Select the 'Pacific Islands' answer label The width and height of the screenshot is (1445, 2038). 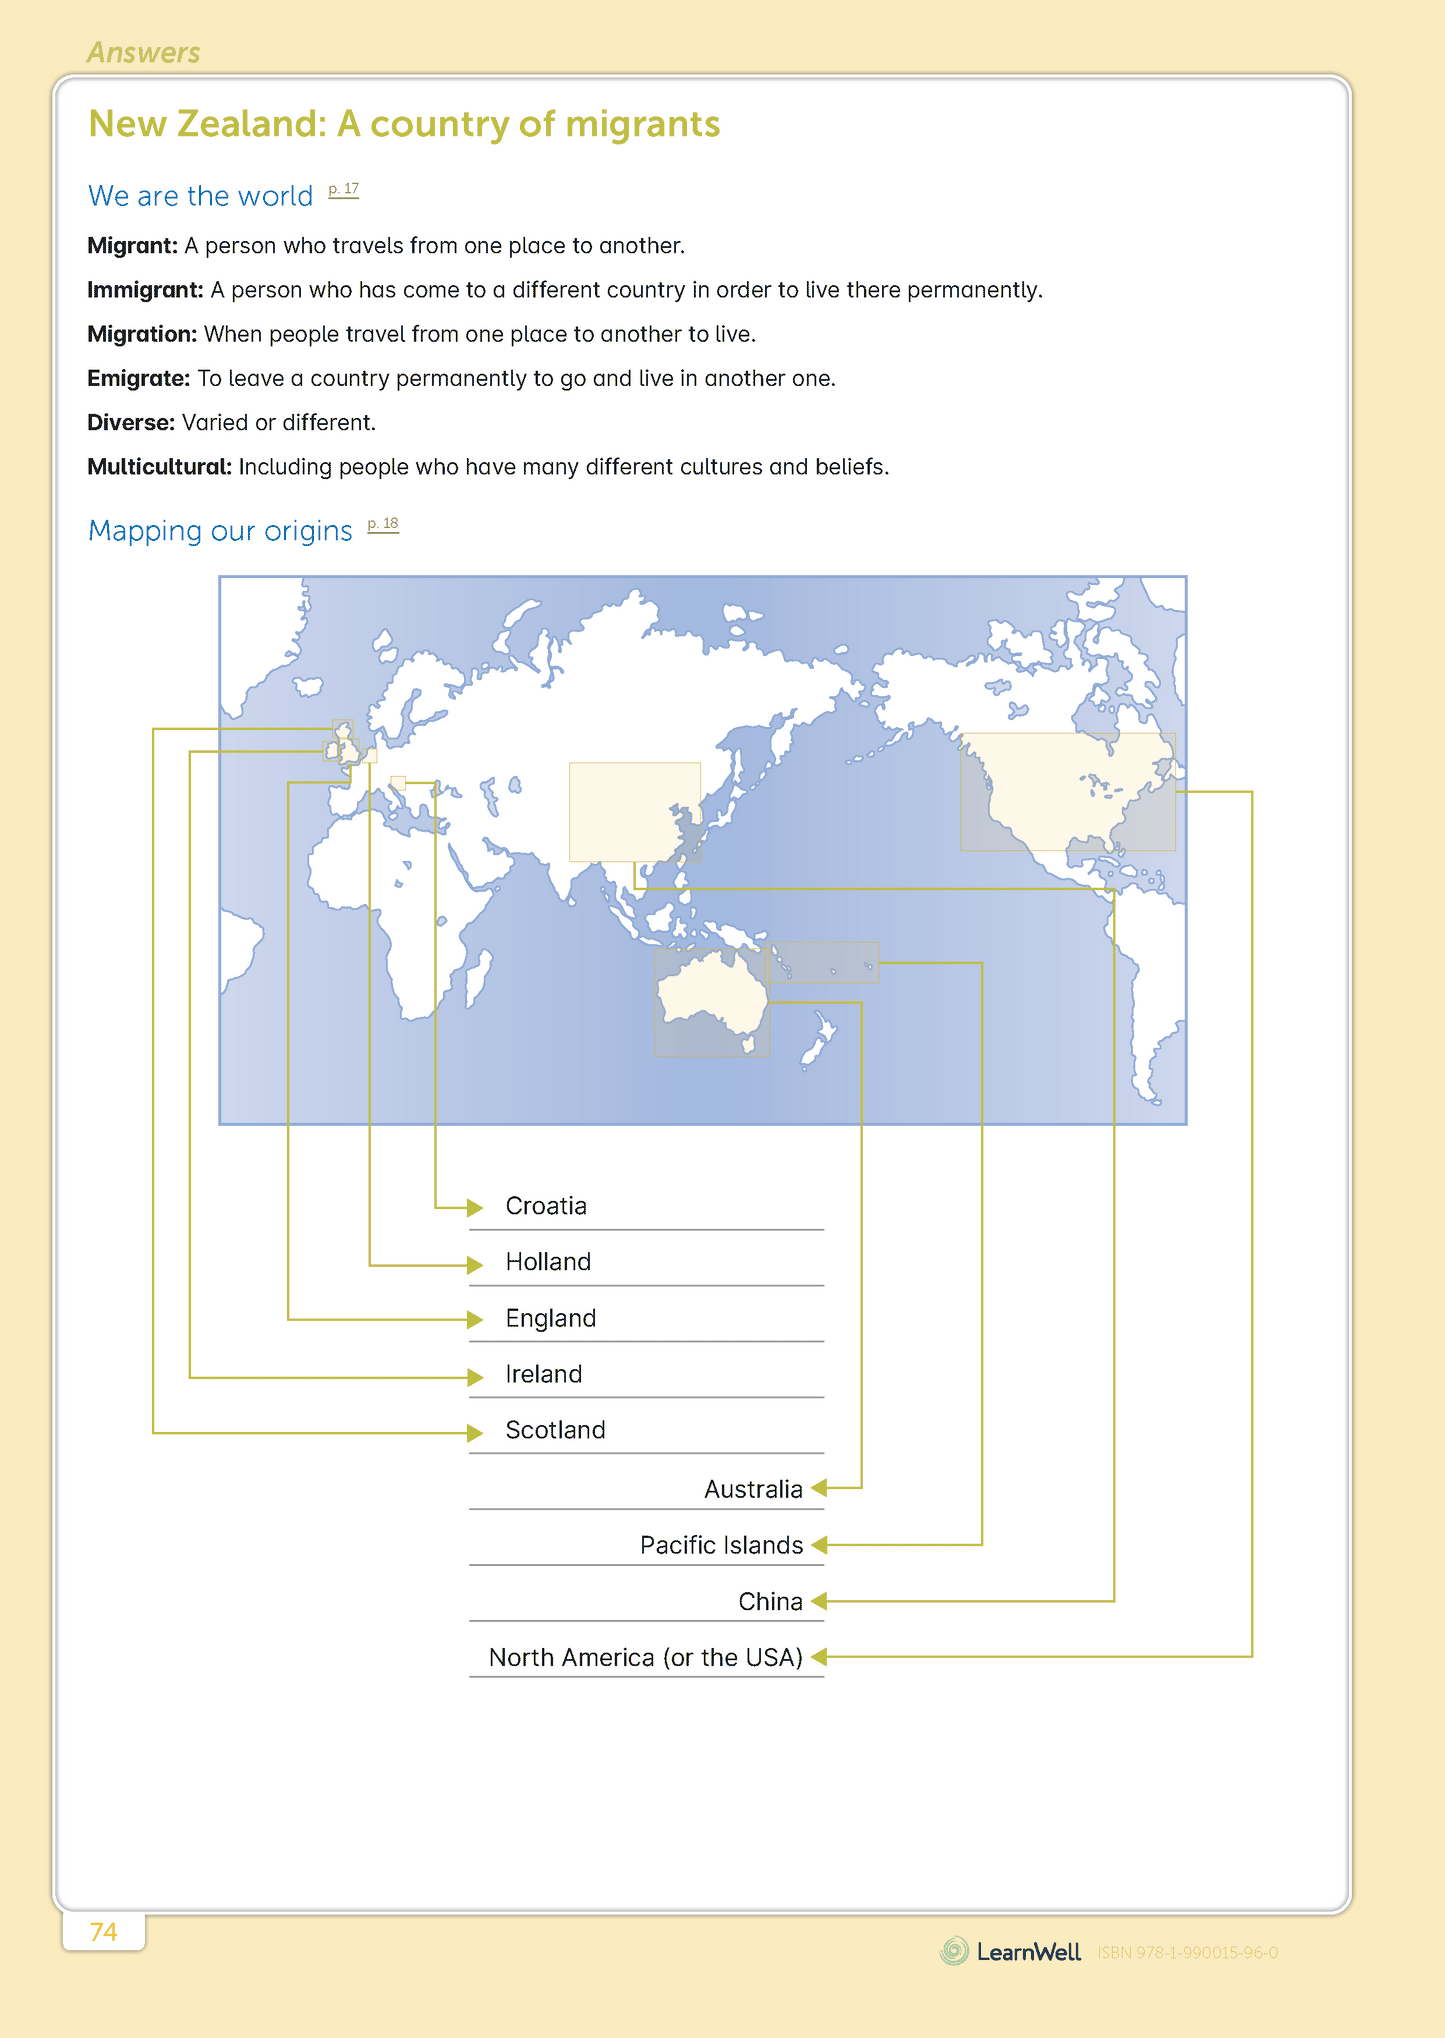click(721, 1545)
